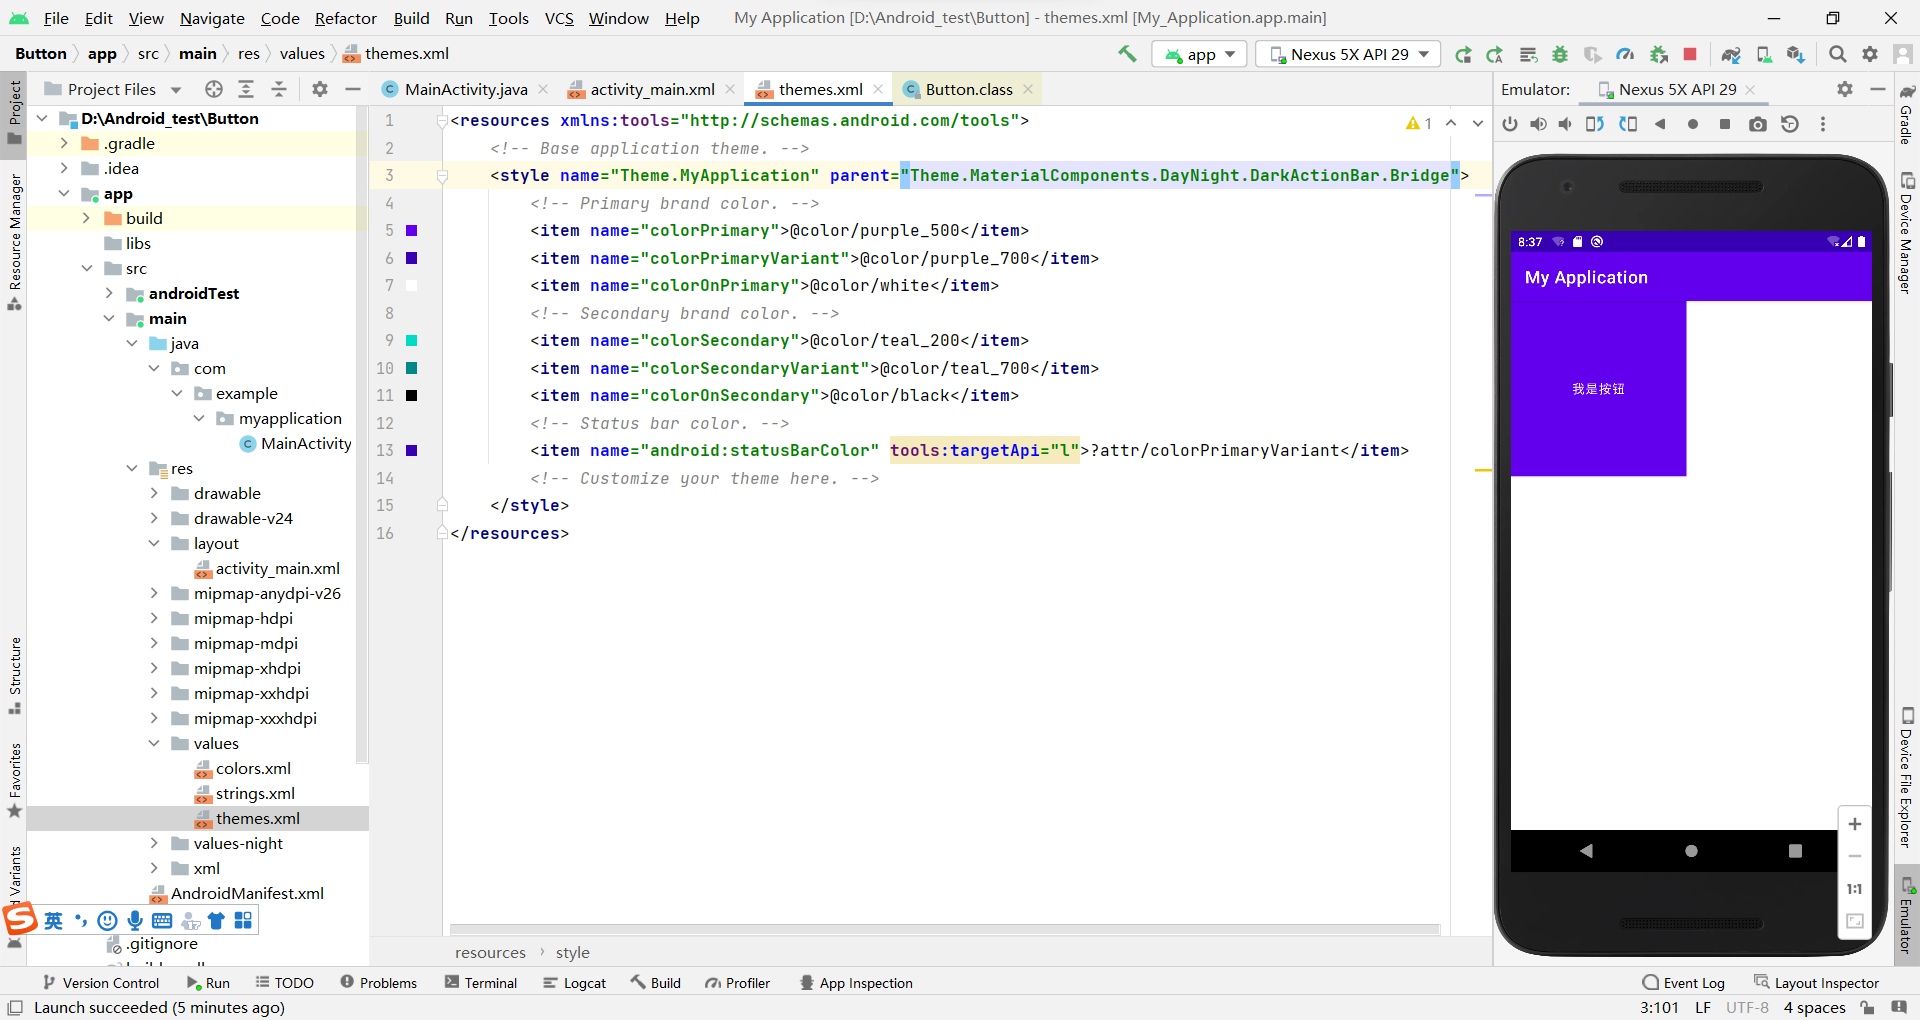The height and width of the screenshot is (1020, 1920).
Task: Sync project with Gradle files
Action: coord(1731,54)
